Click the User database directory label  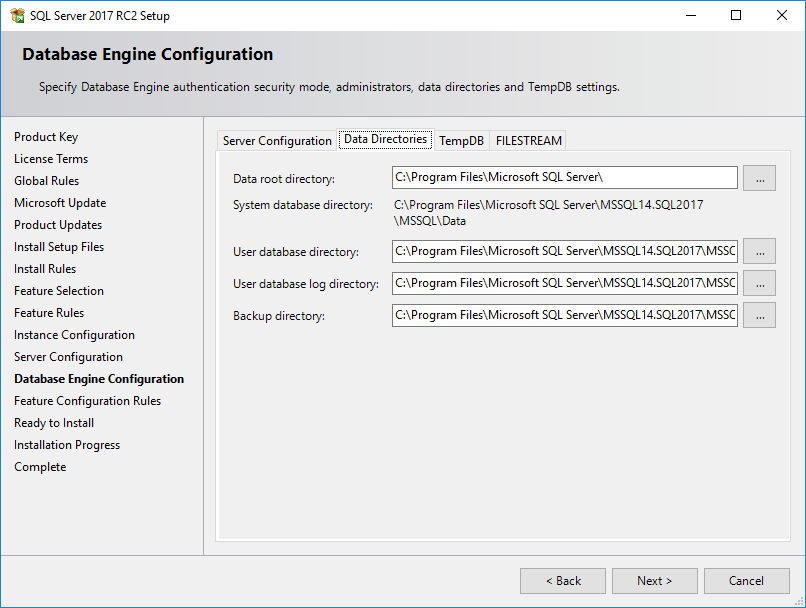tap(296, 252)
